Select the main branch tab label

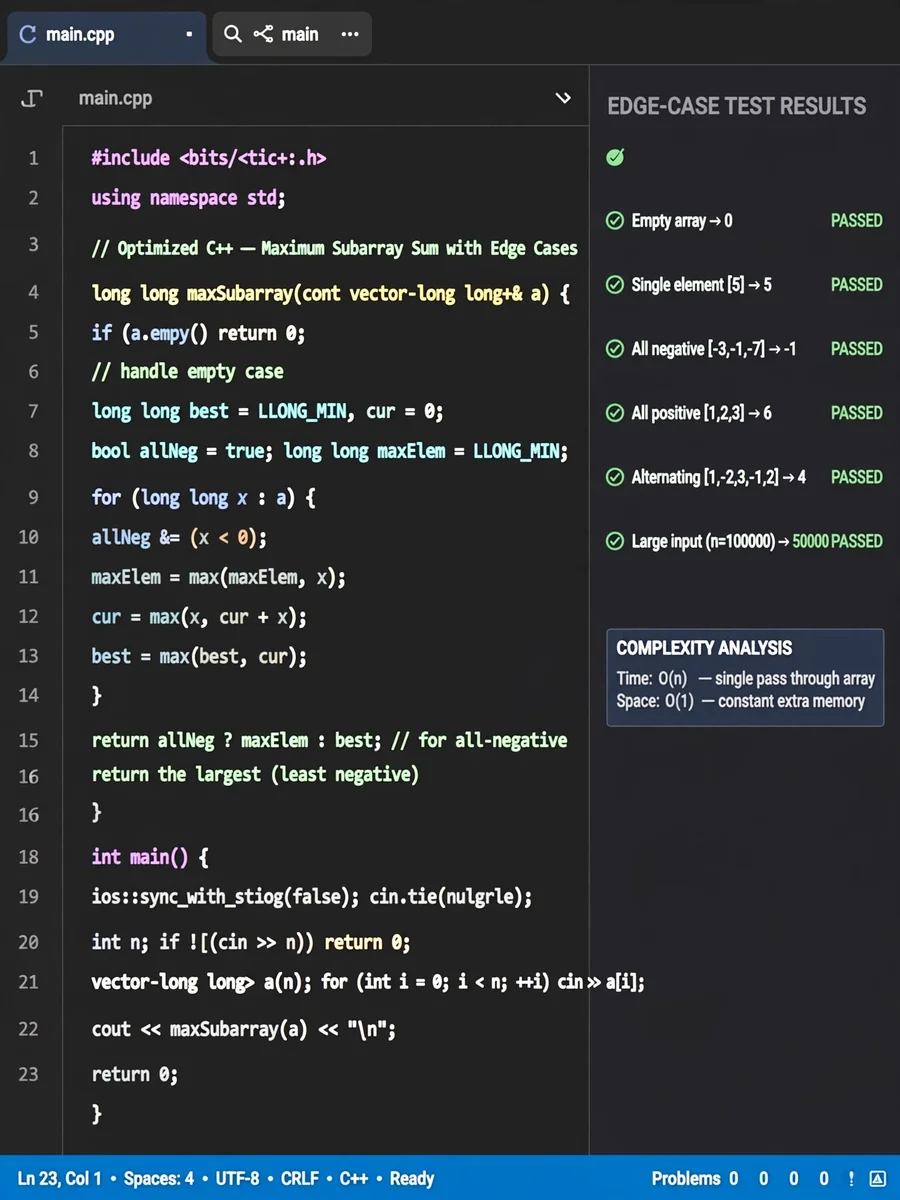(300, 34)
